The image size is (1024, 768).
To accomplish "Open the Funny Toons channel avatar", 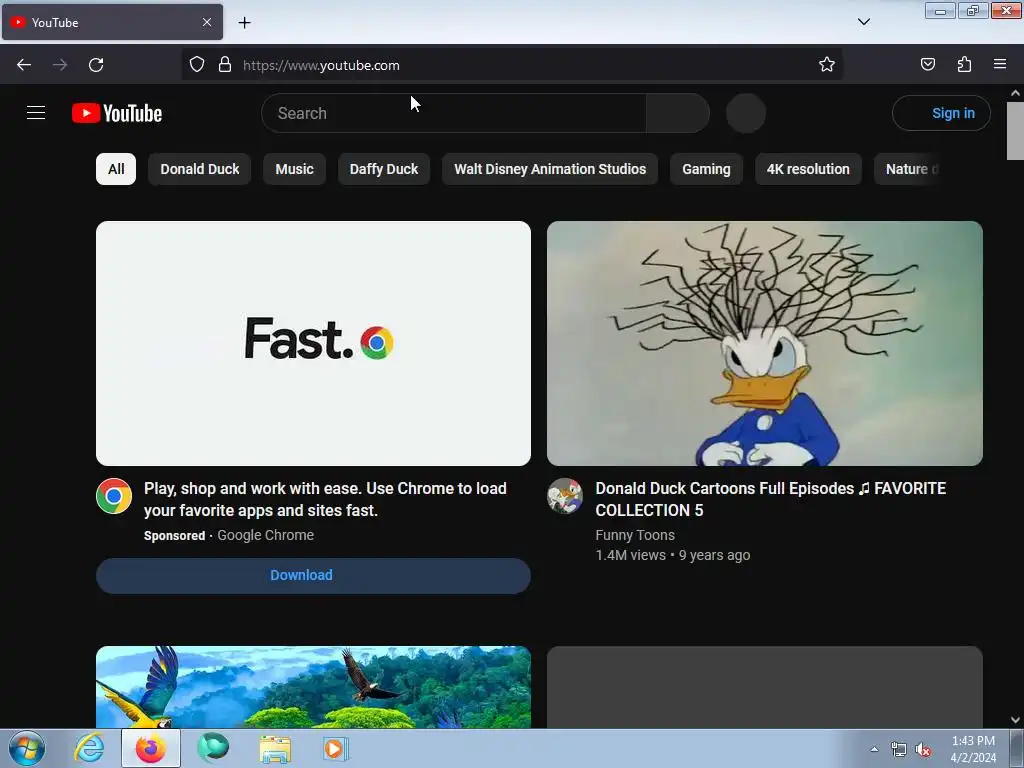I will [565, 496].
